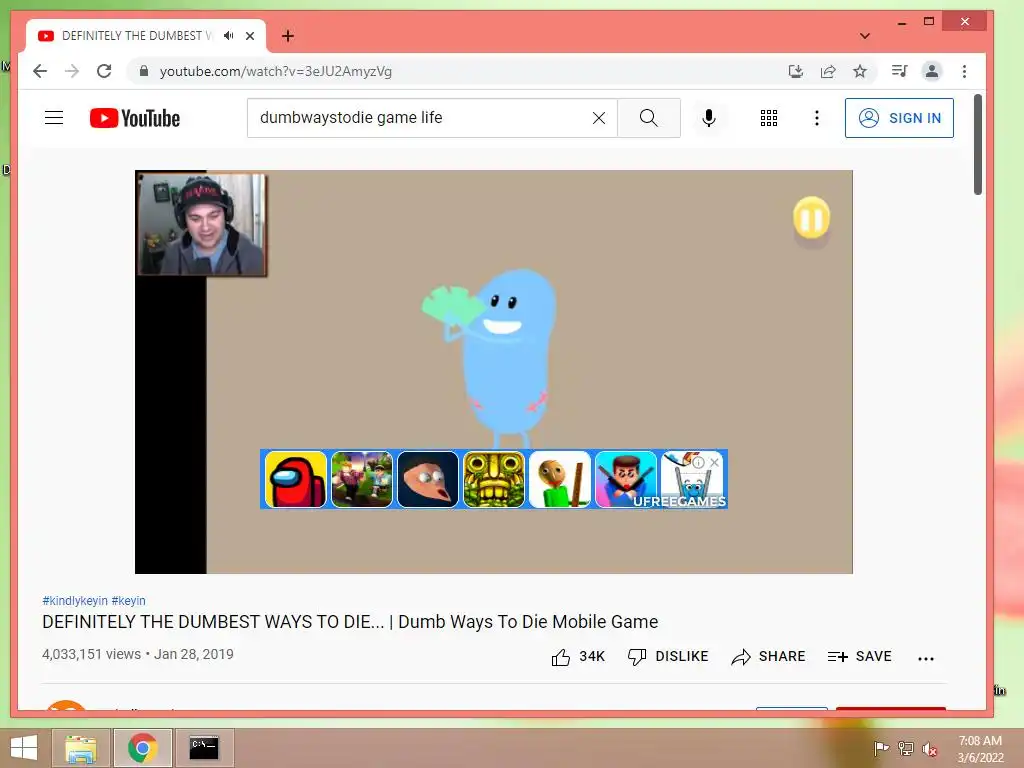
Task: Open the media control icon in Chrome toolbar
Action: click(899, 71)
